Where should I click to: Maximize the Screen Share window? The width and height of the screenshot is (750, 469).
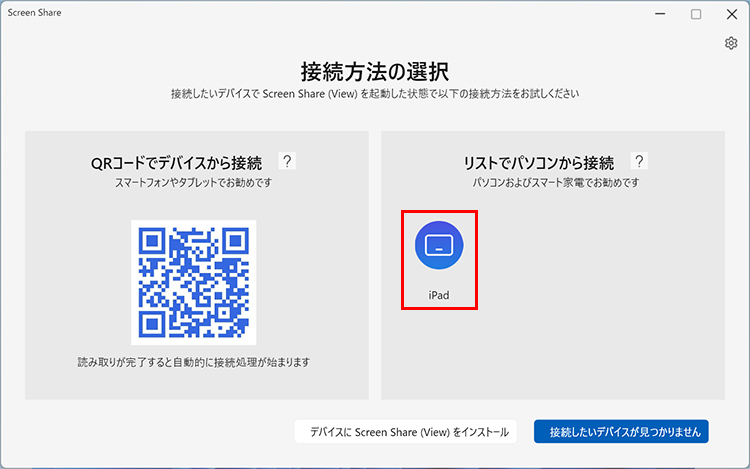pos(696,14)
